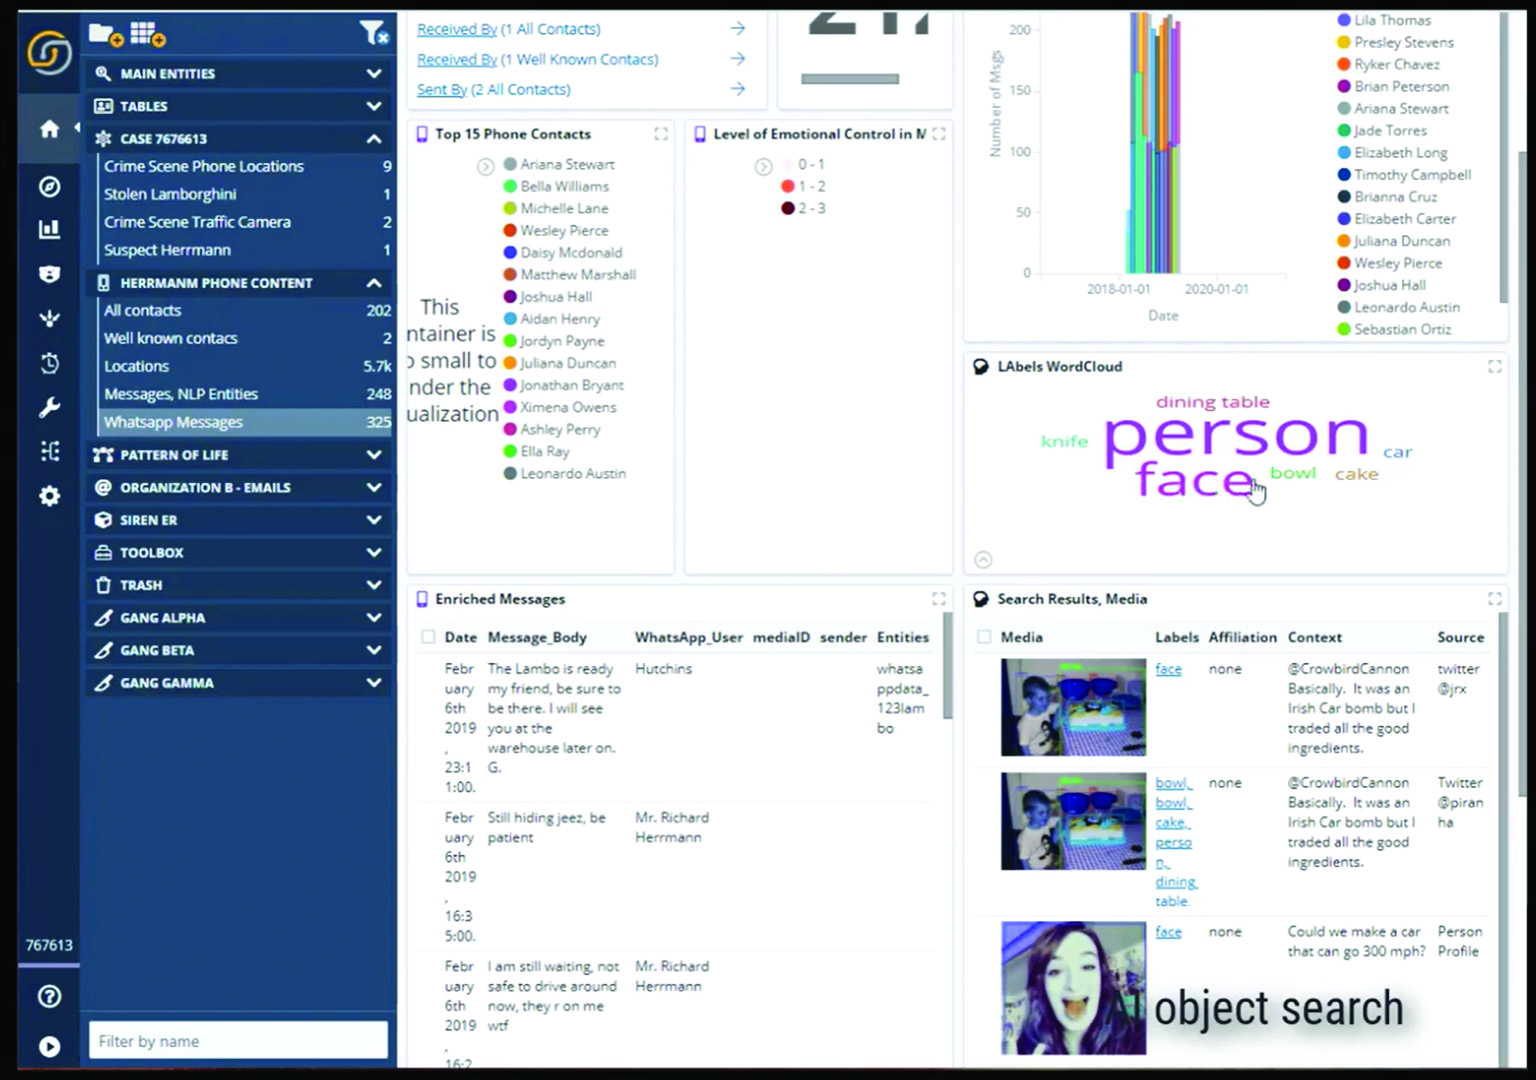Open the compass explore icon

(x=49, y=187)
